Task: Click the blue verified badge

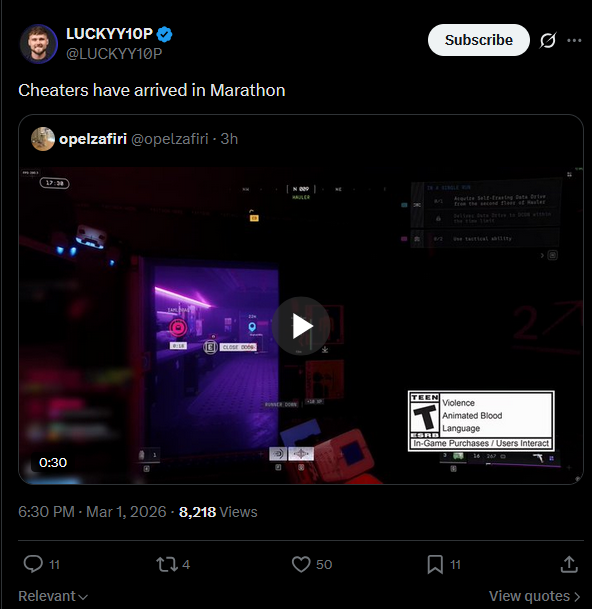Action: tap(164, 34)
